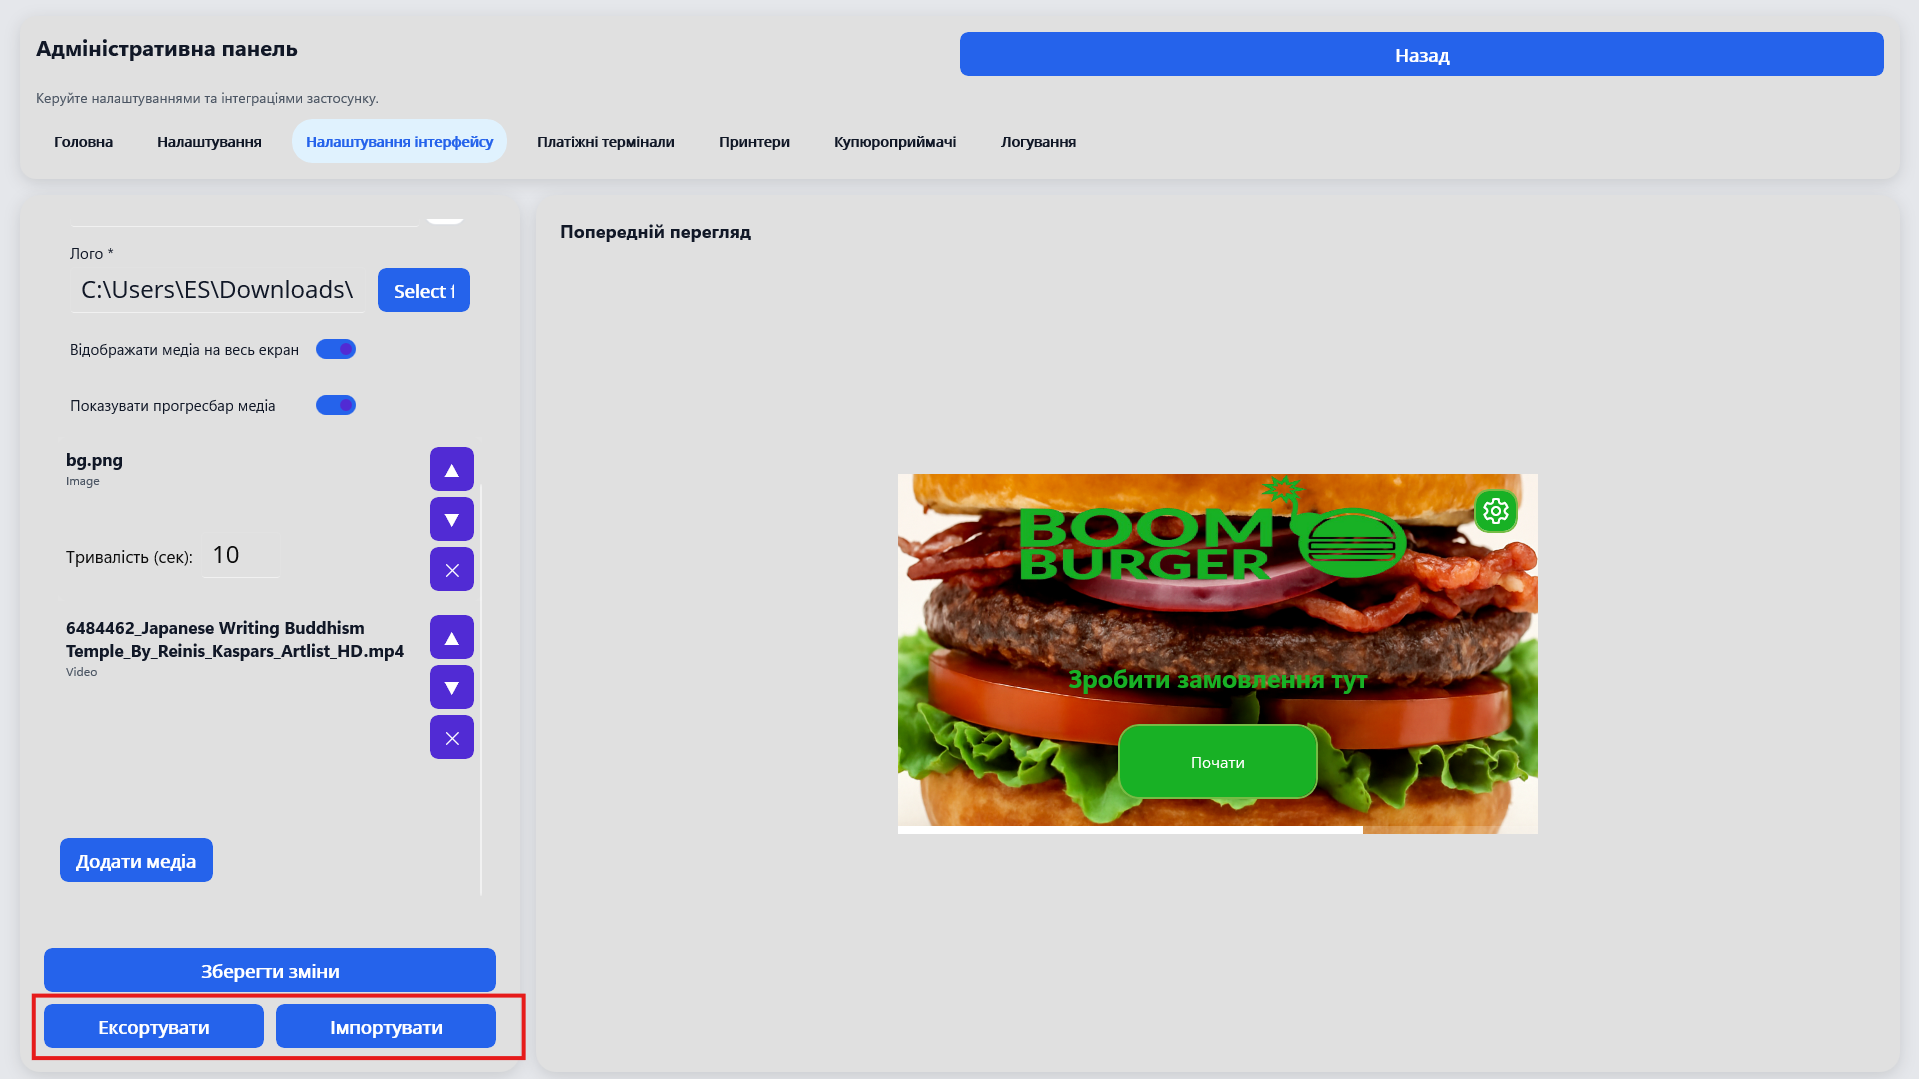Screen dimensions: 1919x1079
Task: Toggle fullscreen media display switch
Action: (336, 349)
